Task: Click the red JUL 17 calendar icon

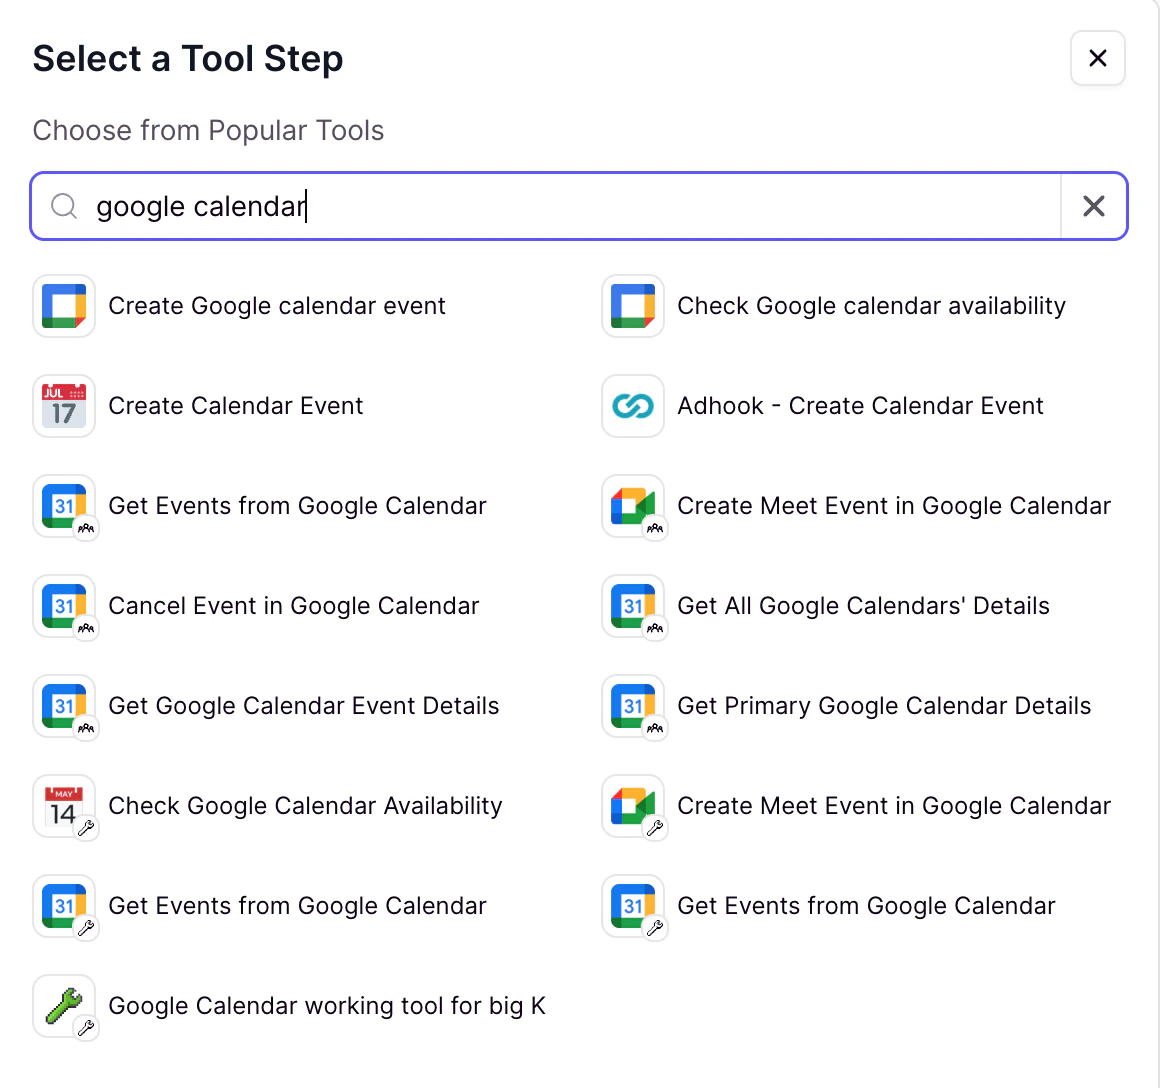Action: click(63, 406)
